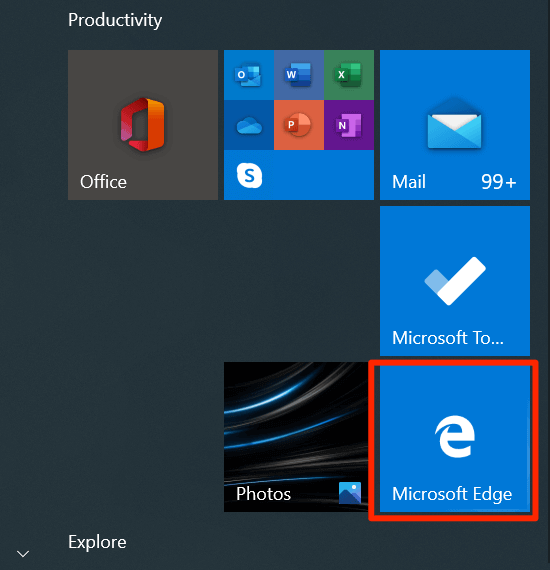The image size is (550, 570).
Task: Expand the chevron arrow at bottom left
Action: 23,554
